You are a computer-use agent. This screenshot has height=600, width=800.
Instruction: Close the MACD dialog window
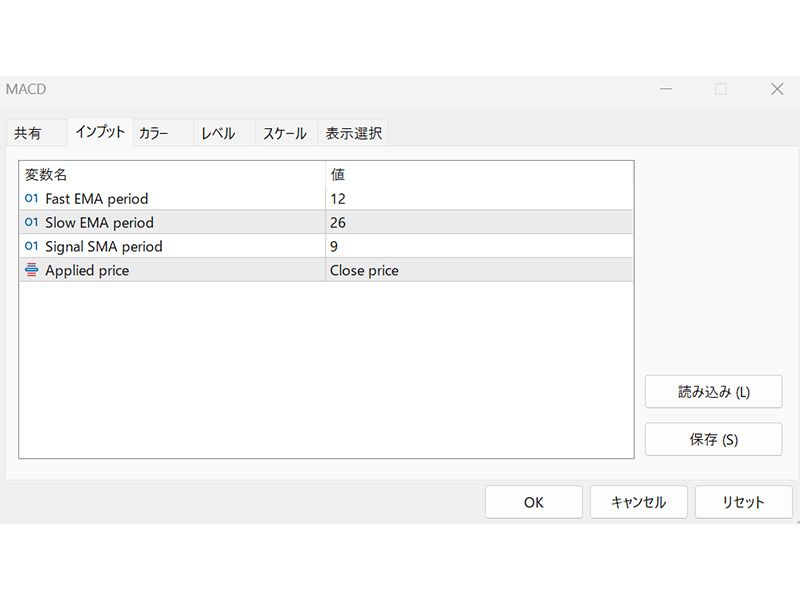(777, 89)
